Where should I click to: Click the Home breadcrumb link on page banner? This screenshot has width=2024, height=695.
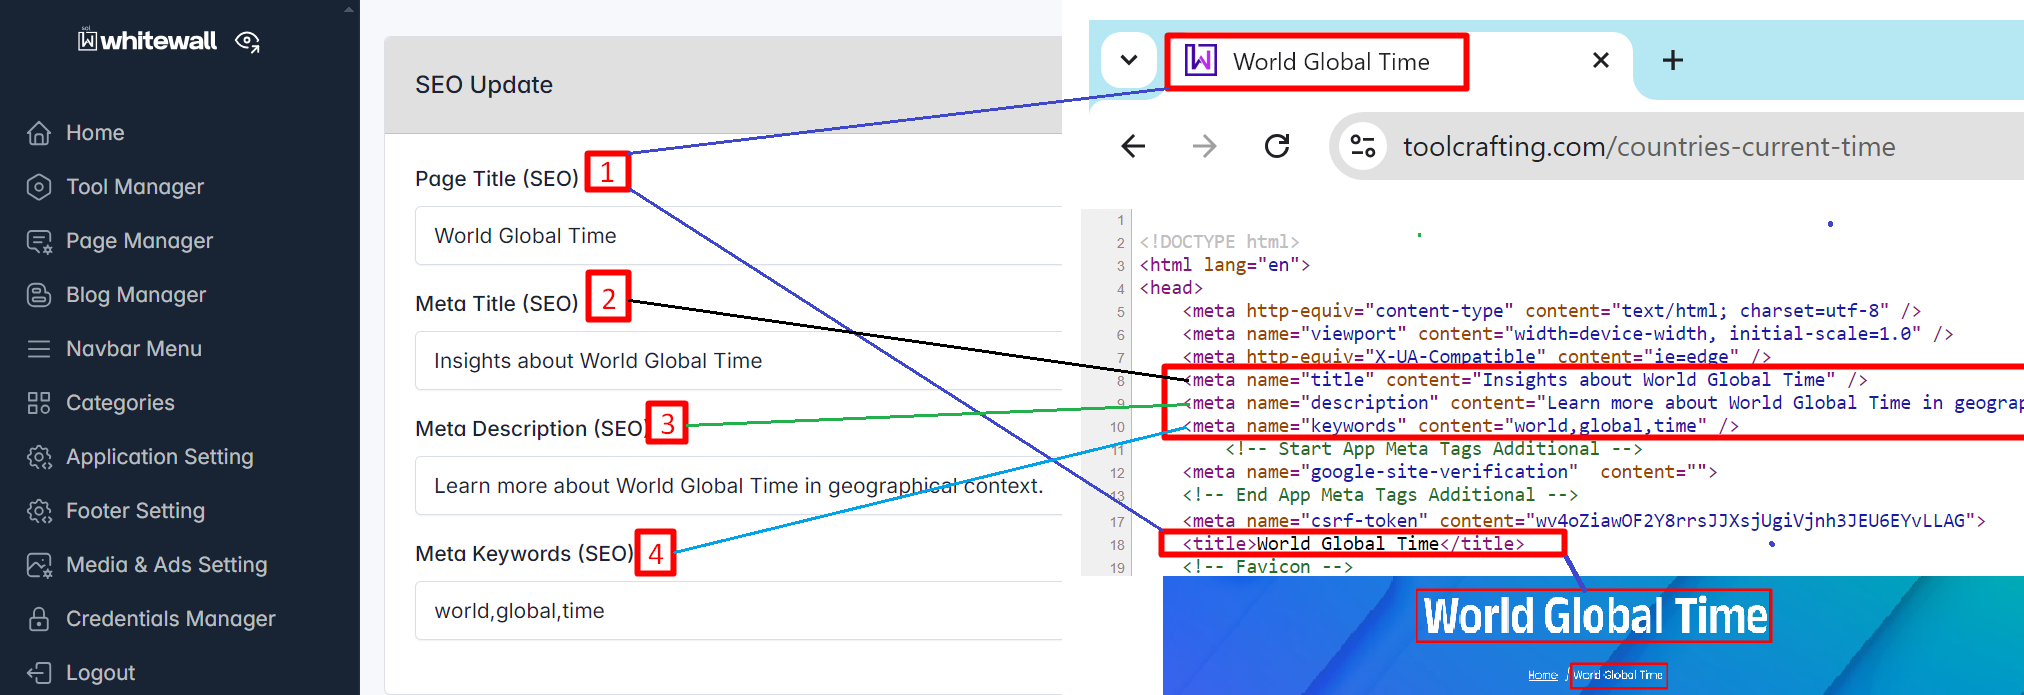pos(1543,676)
